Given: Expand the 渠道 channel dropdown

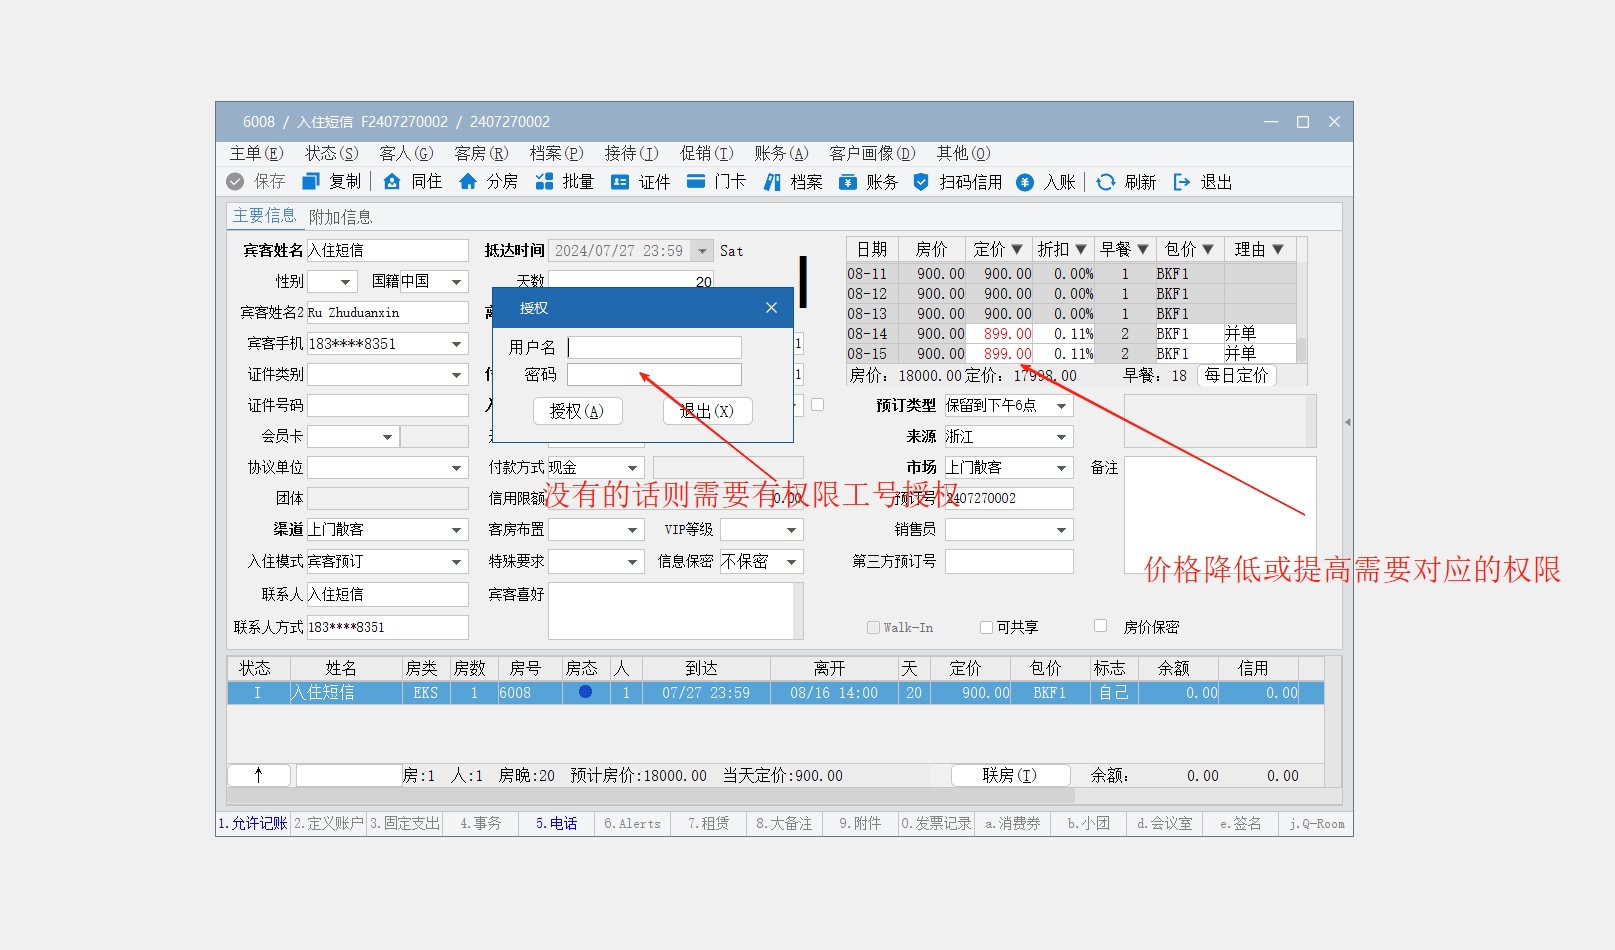Looking at the screenshot, I should click(x=457, y=530).
